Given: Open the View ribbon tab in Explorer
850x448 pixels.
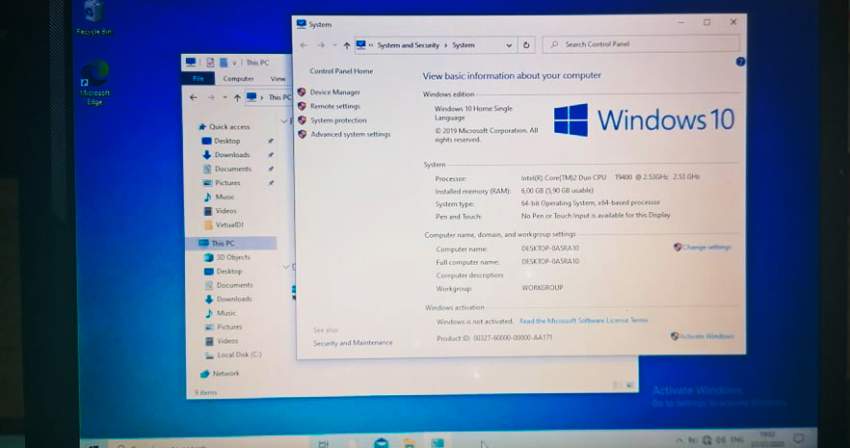Looking at the screenshot, I should 278,79.
